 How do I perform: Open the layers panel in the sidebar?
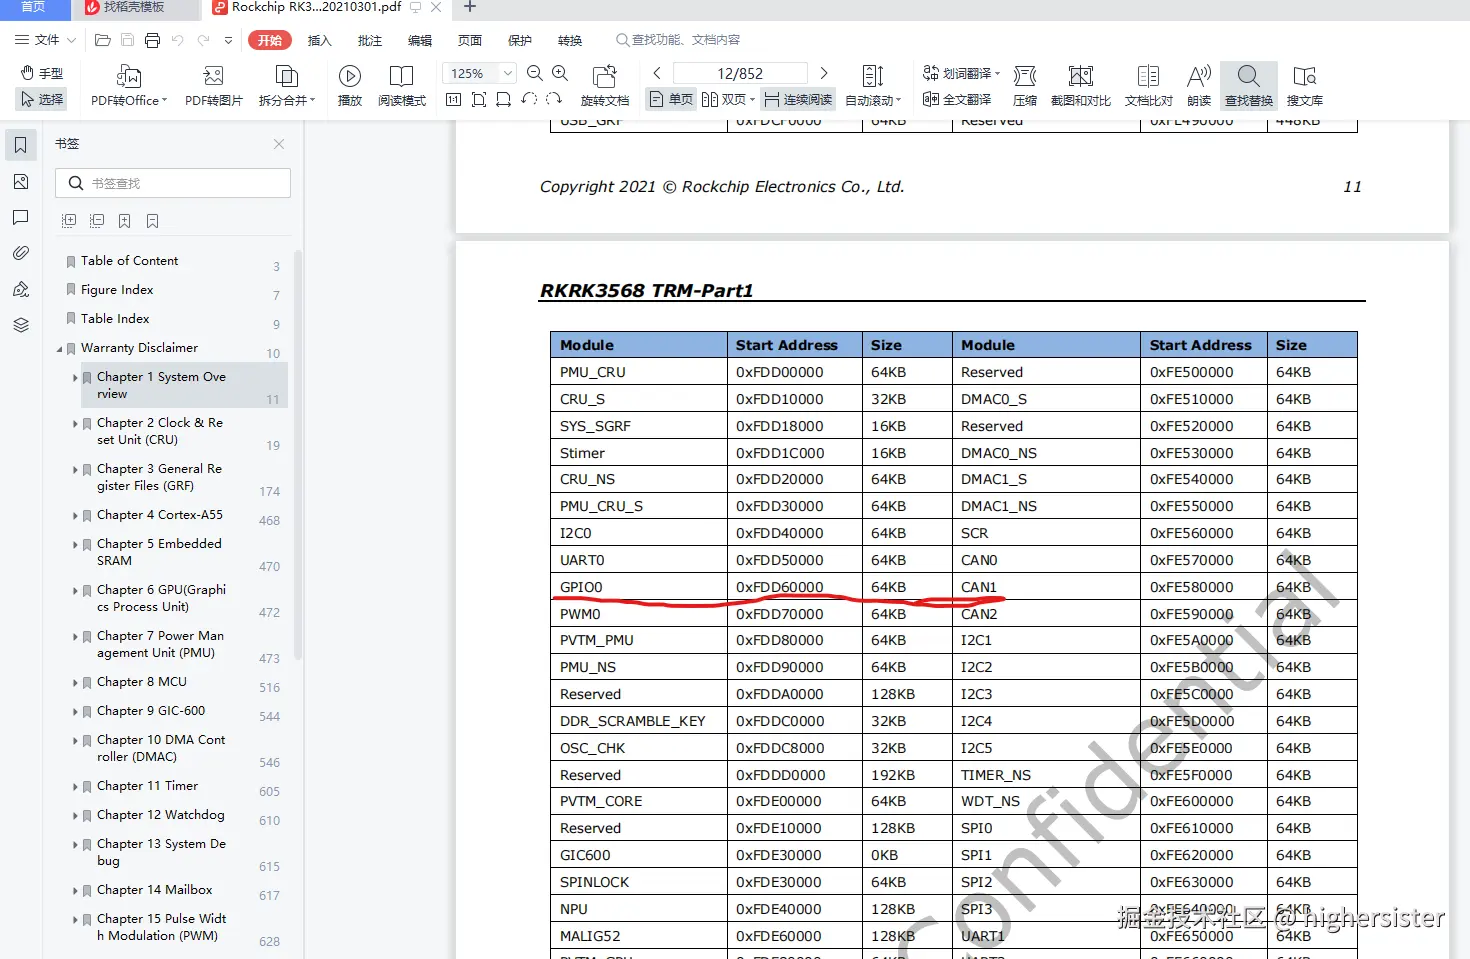pyautogui.click(x=21, y=325)
